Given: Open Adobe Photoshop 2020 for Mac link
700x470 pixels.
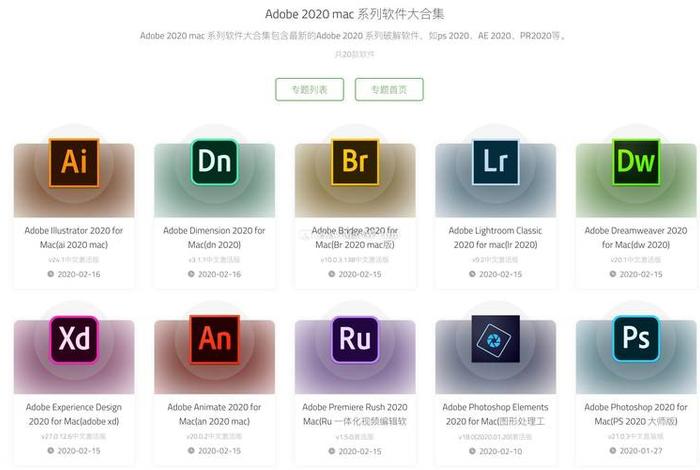Looking at the screenshot, I should (x=636, y=414).
